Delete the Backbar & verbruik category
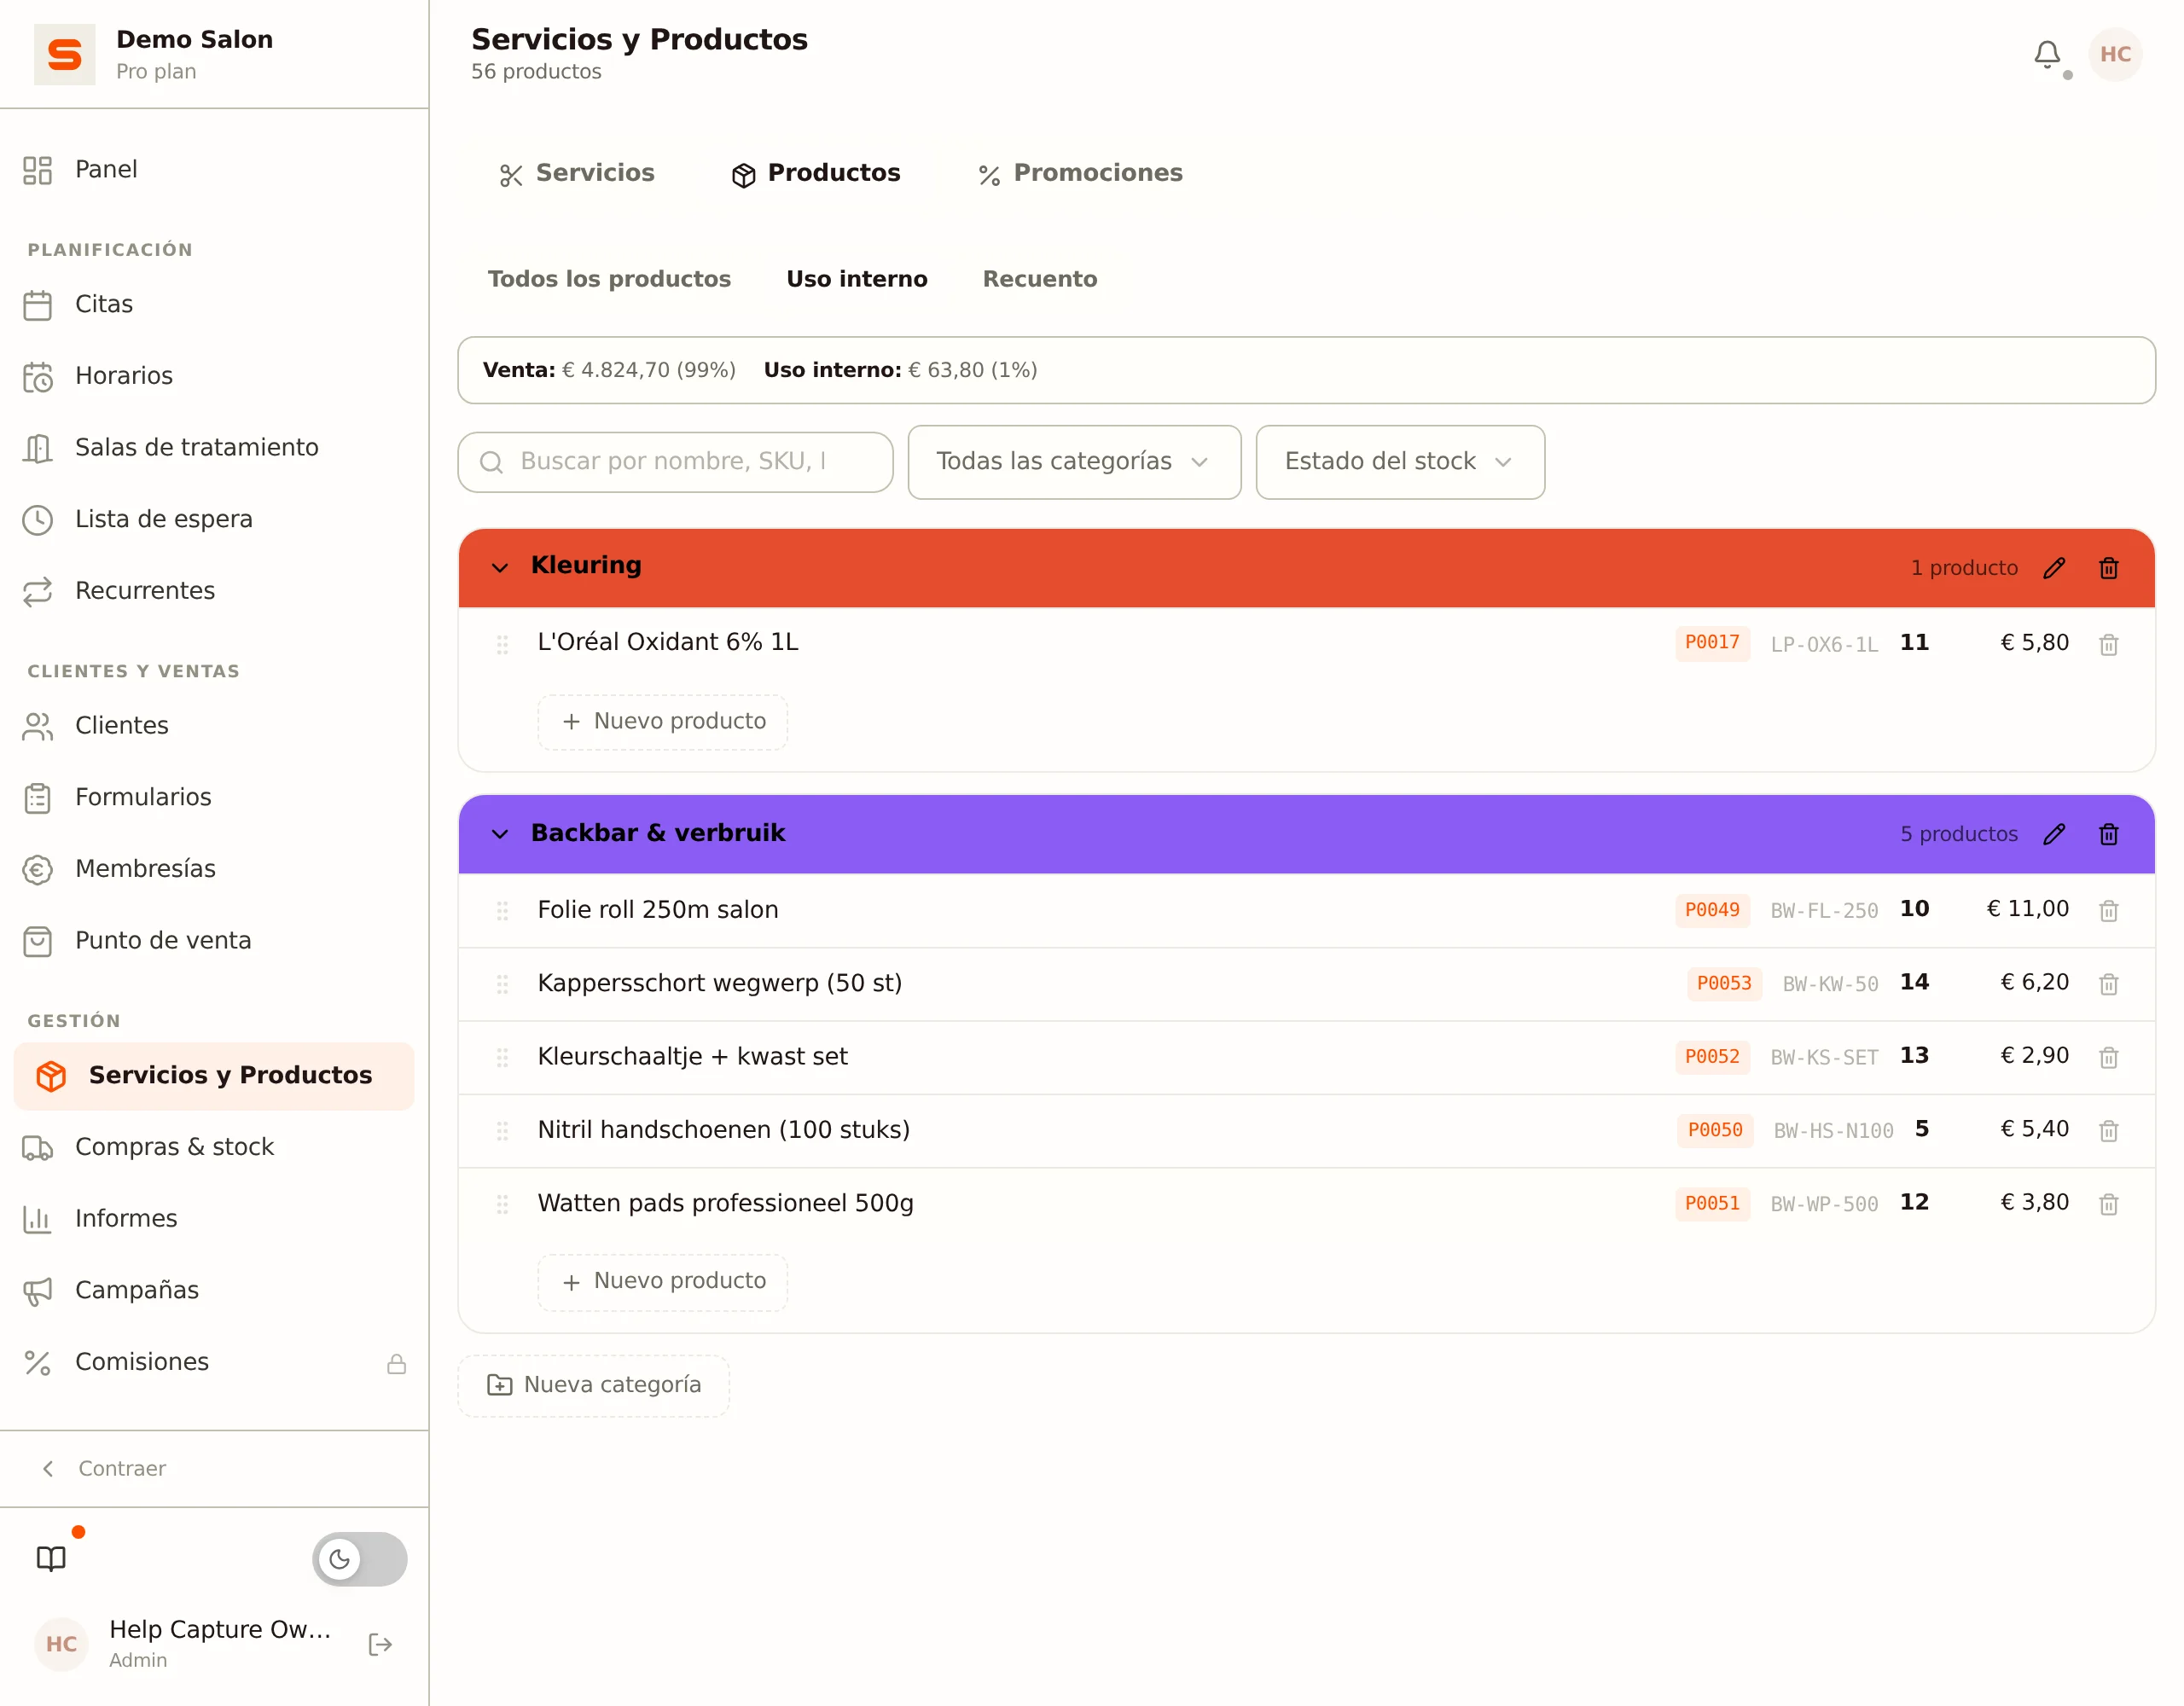 click(x=2108, y=834)
